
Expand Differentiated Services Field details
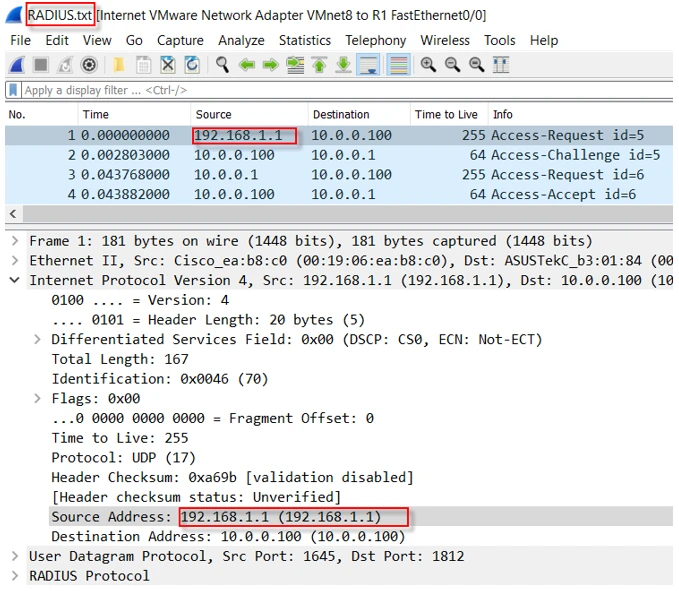37,340
